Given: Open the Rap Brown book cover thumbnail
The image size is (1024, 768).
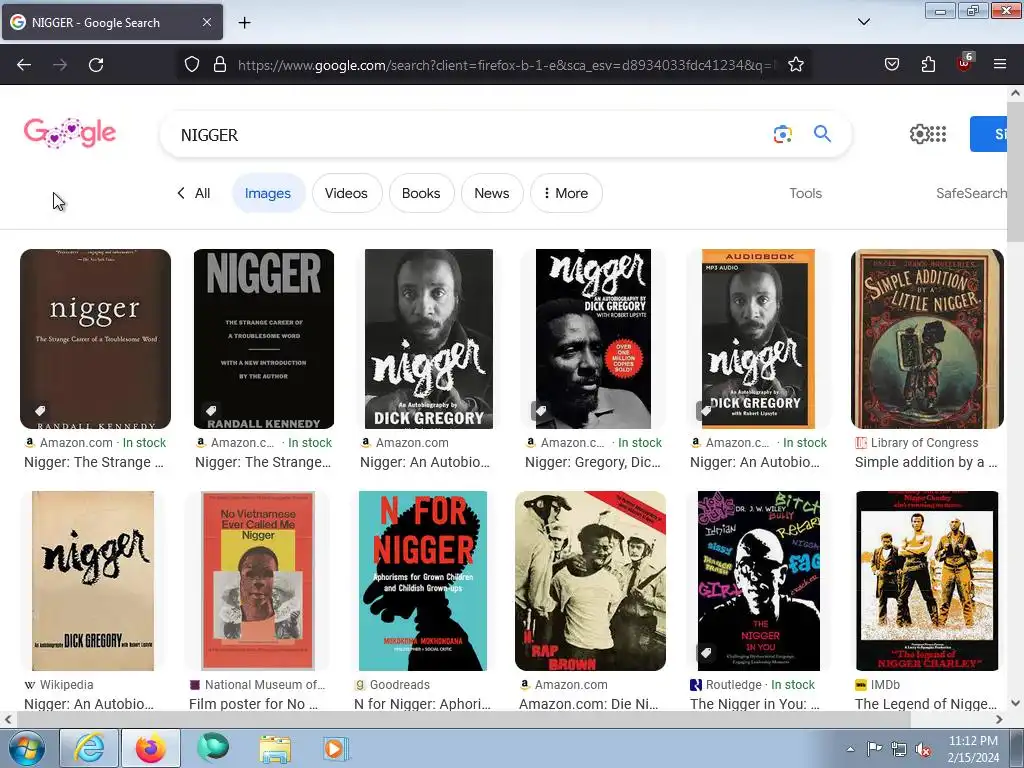Looking at the screenshot, I should tap(590, 581).
